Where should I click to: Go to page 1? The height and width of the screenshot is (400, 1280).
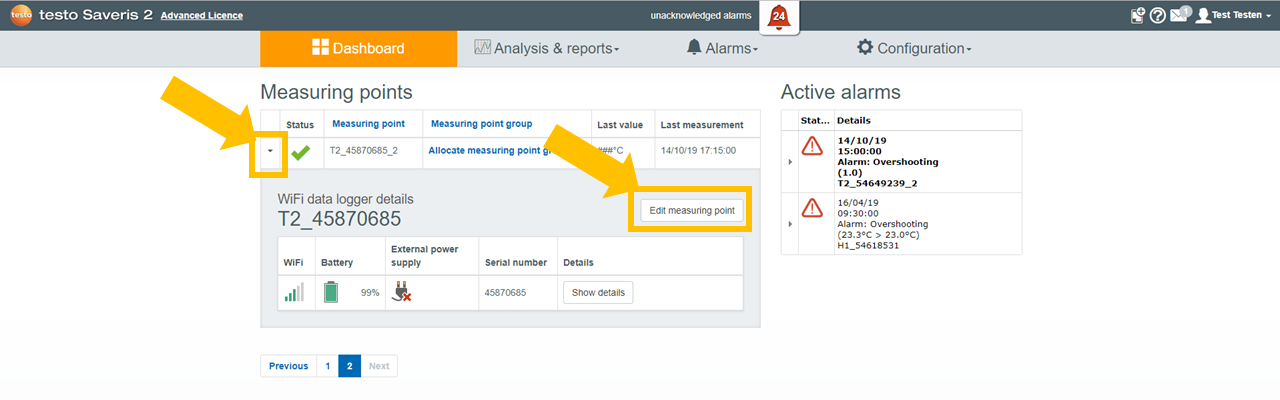(327, 366)
